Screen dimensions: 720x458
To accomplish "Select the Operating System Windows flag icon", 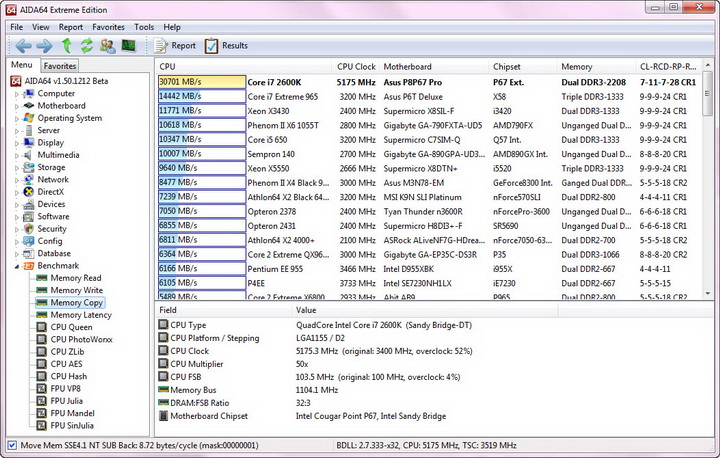I will point(29,118).
